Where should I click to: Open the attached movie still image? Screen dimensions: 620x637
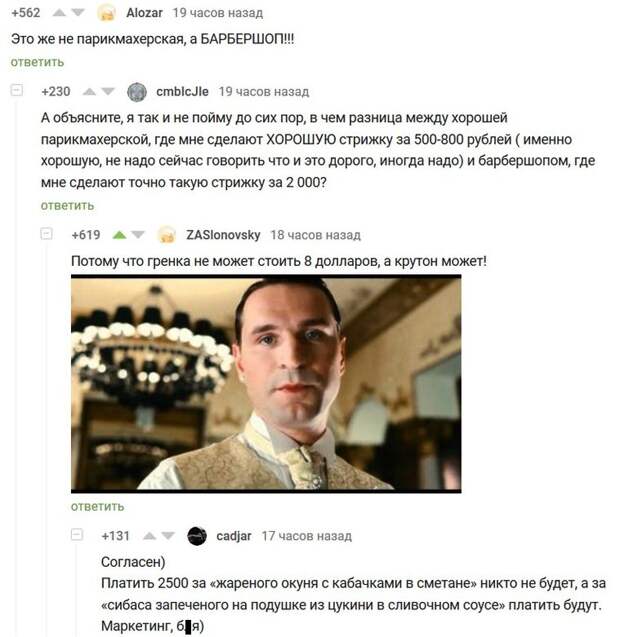(266, 384)
